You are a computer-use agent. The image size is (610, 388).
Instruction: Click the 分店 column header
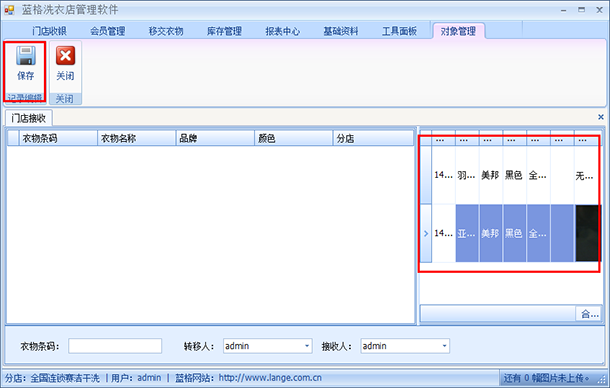point(373,138)
